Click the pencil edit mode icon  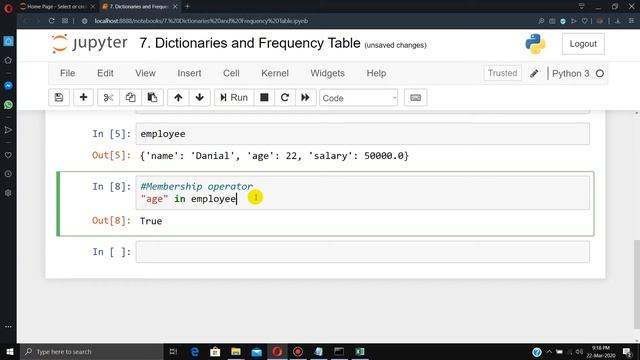534,73
